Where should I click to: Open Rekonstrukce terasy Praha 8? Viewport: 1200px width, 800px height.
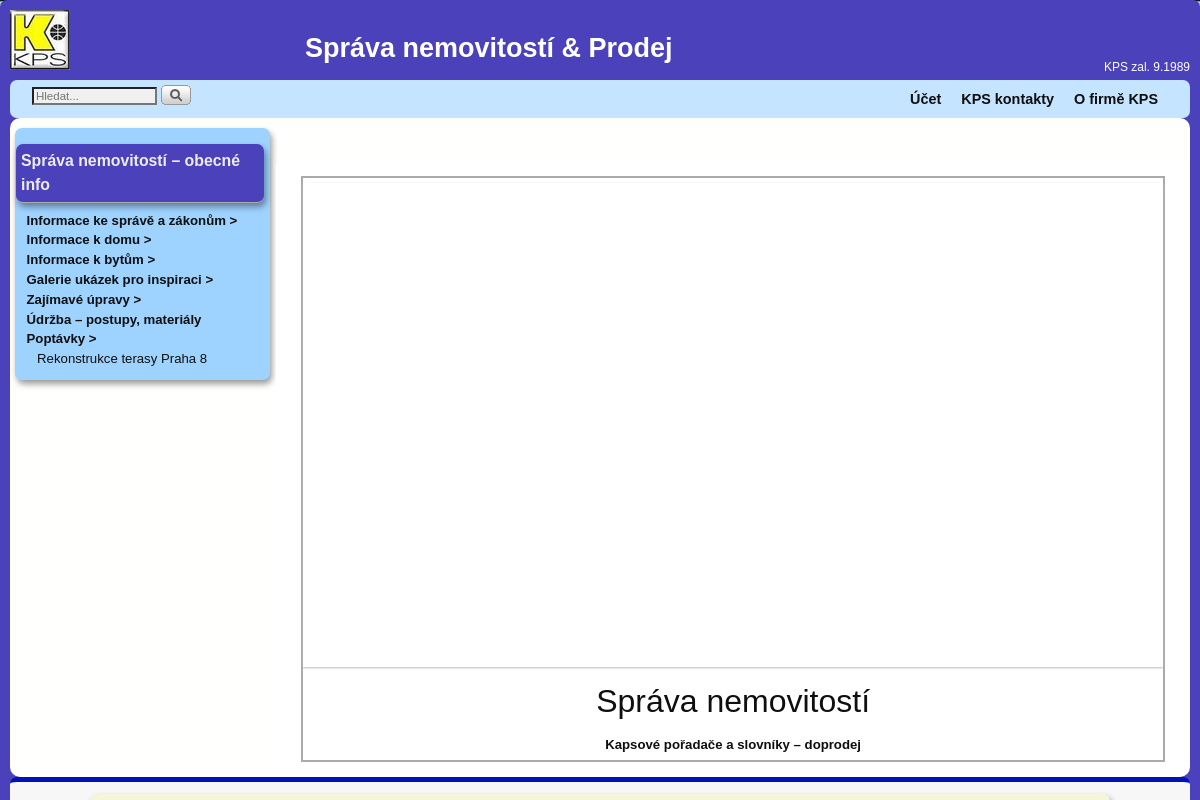[x=122, y=359]
